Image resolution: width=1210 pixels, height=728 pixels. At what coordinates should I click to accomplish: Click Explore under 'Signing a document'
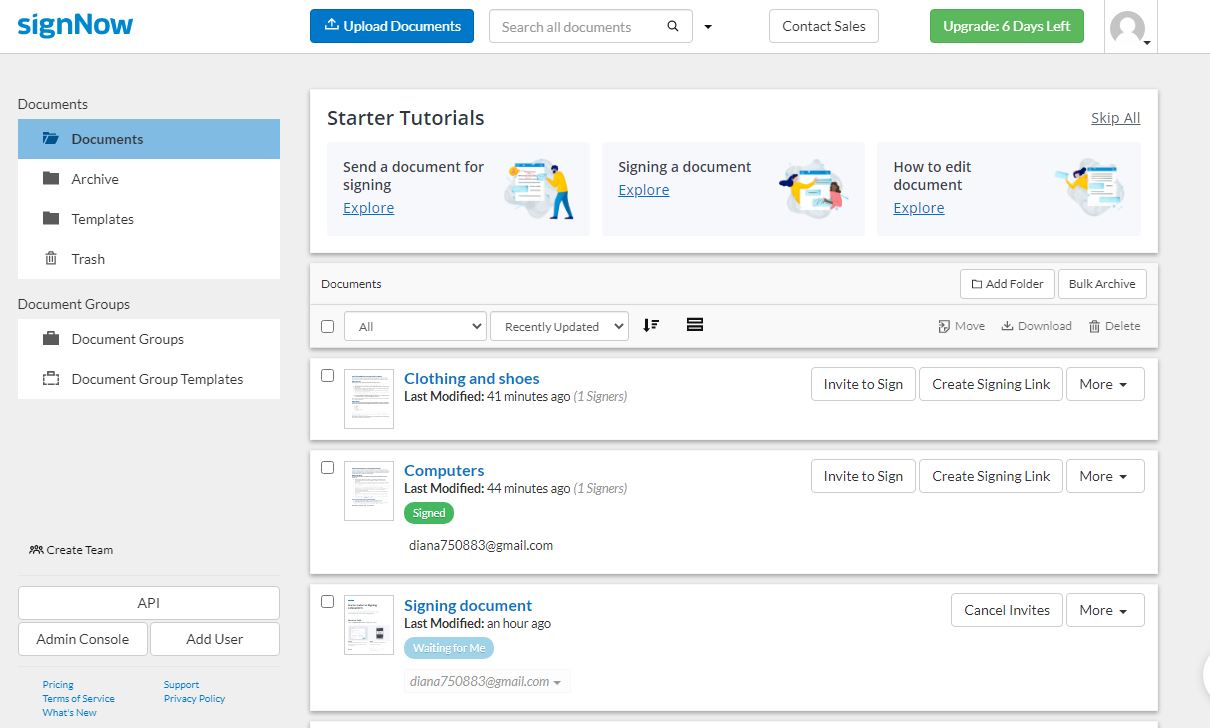click(644, 190)
